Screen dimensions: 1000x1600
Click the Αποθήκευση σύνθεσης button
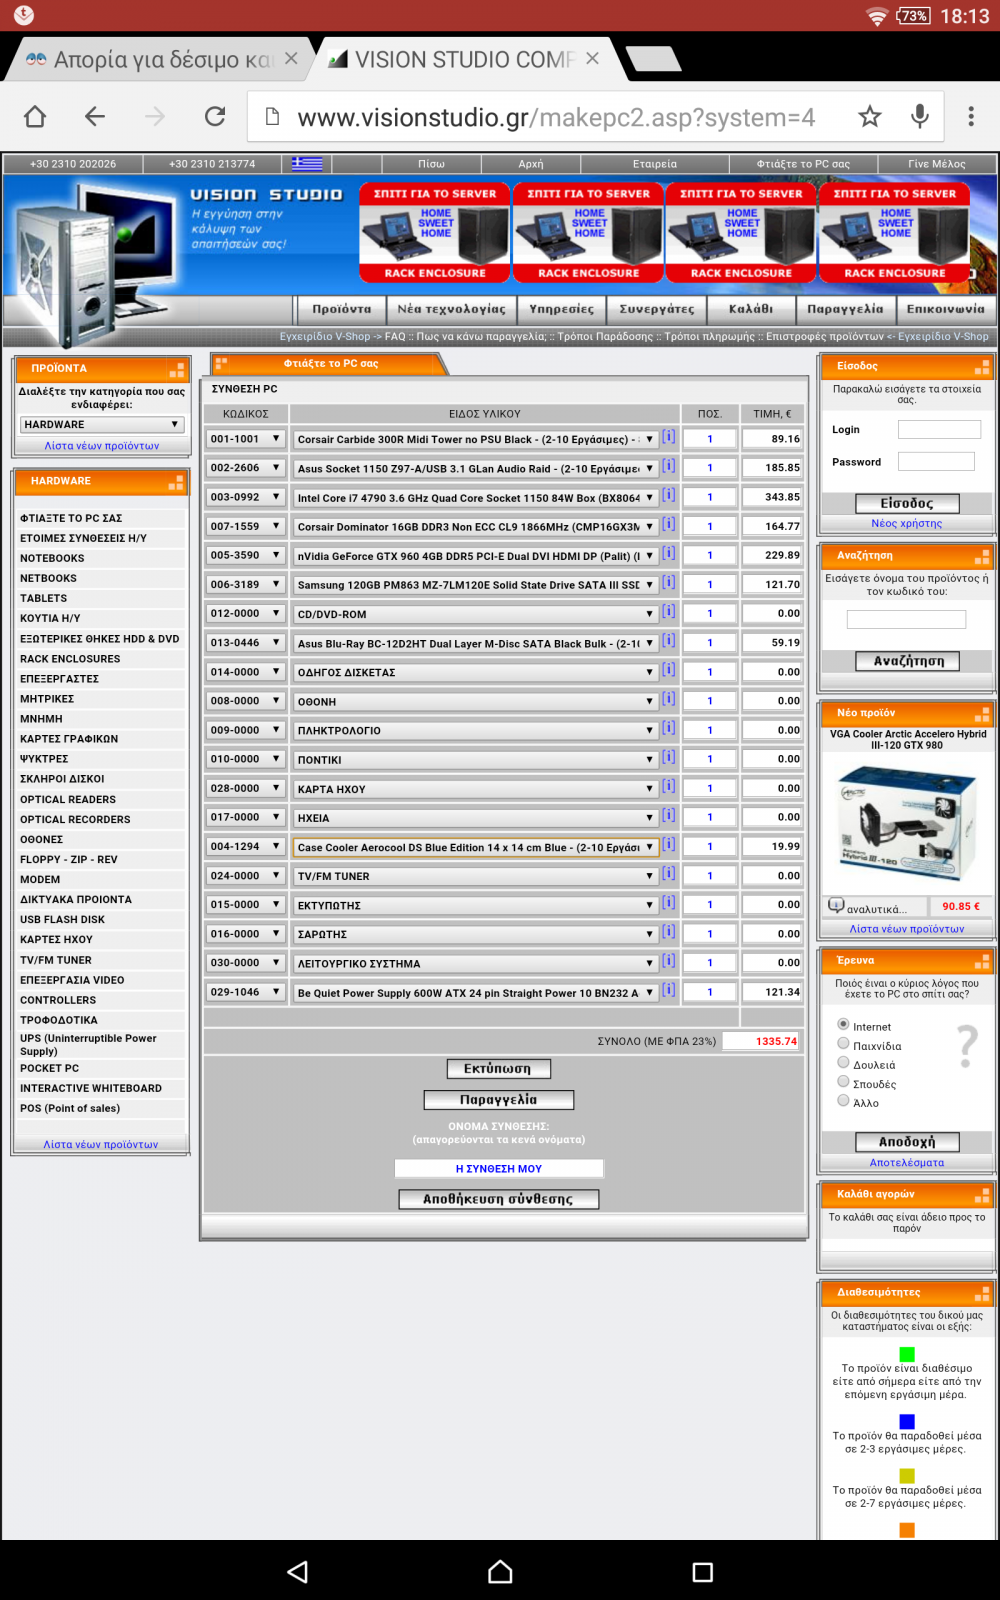[498, 1199]
